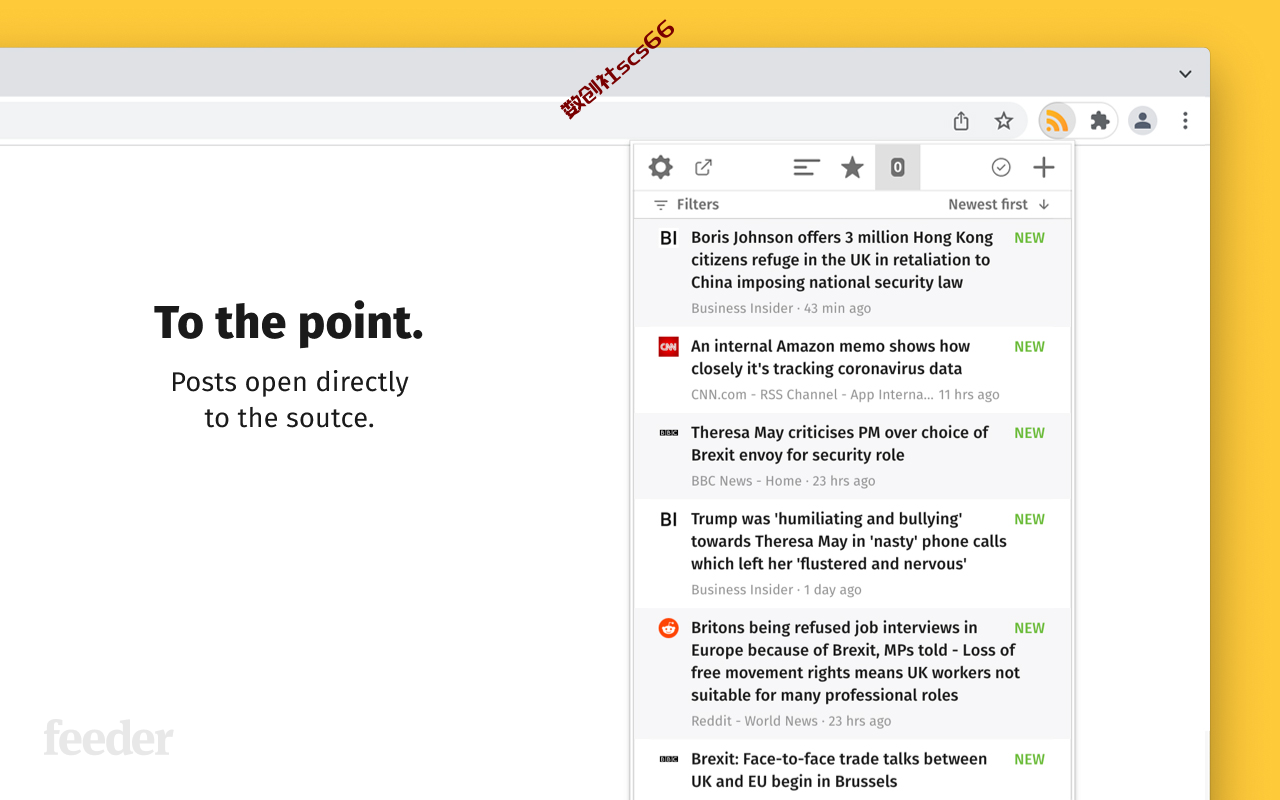Click BBC logo on Theresa May post
The width and height of the screenshot is (1280, 800).
point(669,433)
